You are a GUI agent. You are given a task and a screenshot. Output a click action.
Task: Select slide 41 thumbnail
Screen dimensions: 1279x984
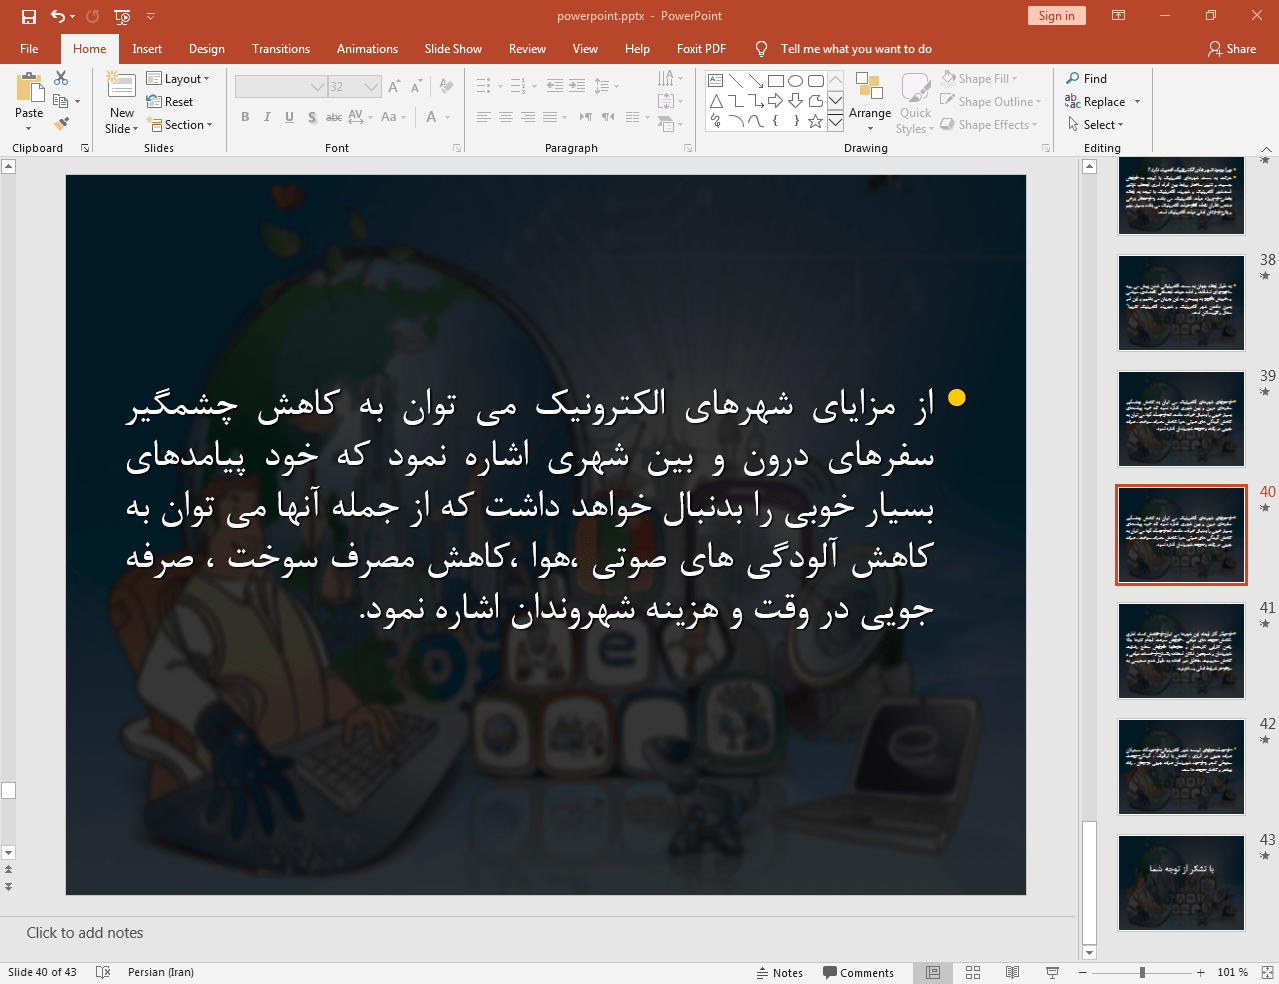click(x=1181, y=651)
